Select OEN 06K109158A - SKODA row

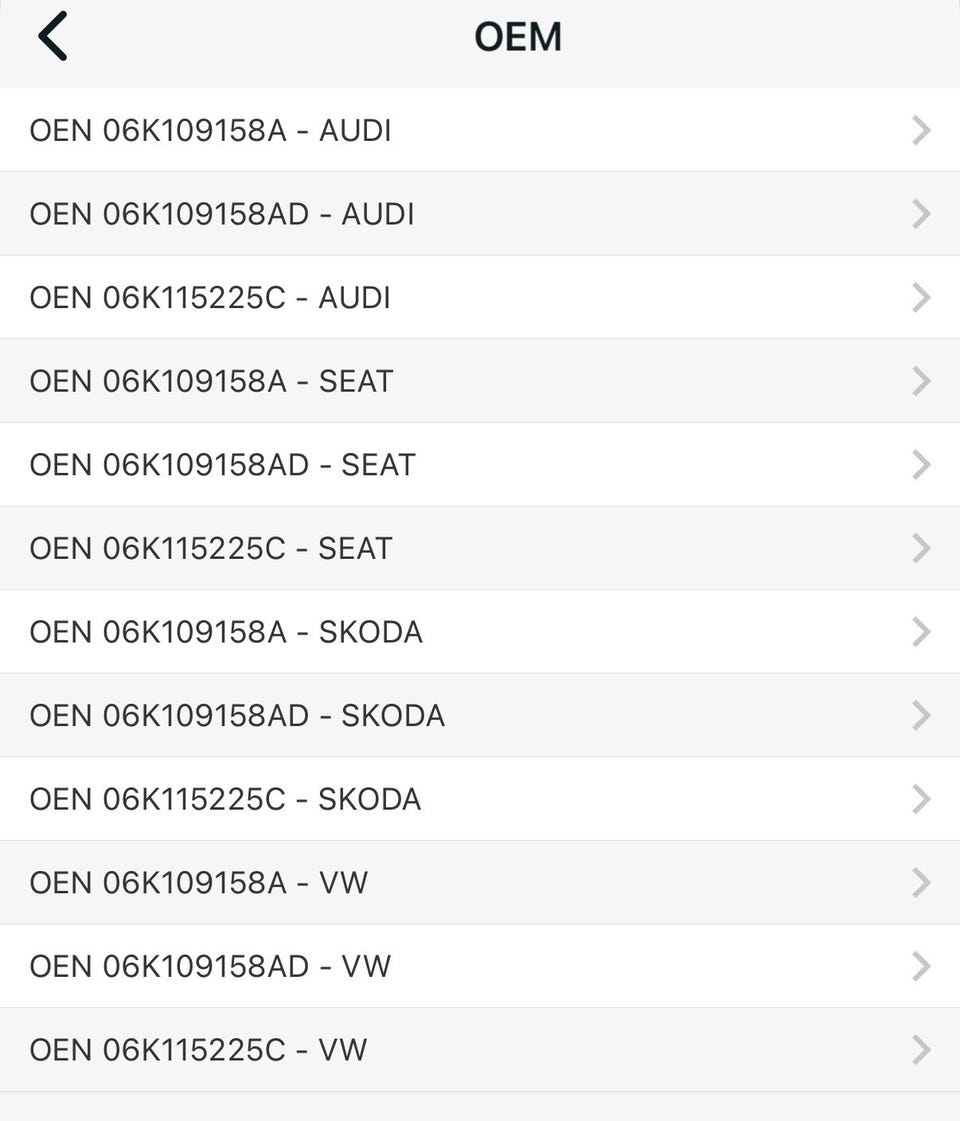click(226, 632)
